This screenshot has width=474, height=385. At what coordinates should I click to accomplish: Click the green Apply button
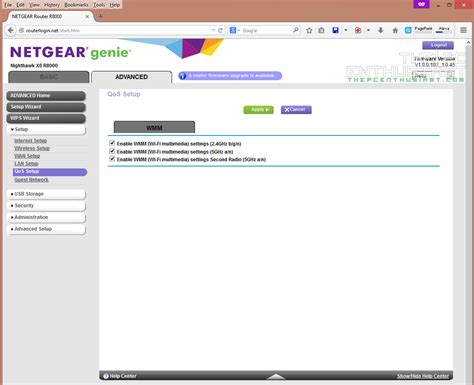(x=258, y=110)
